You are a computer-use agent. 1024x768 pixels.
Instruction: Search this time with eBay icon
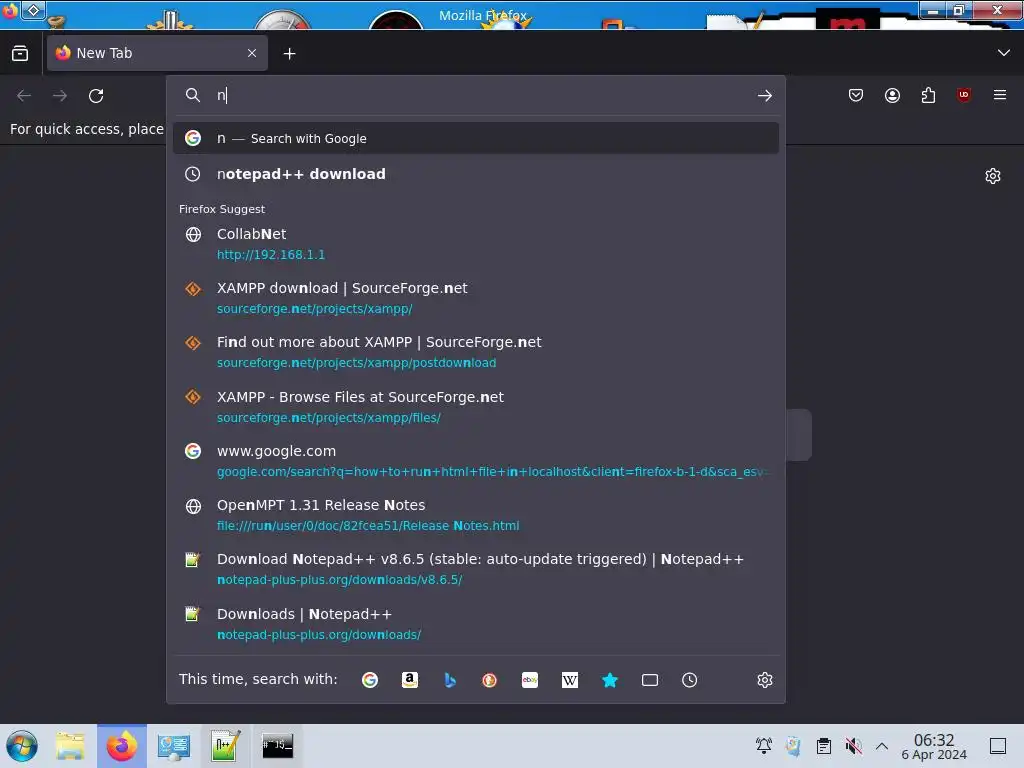pos(530,680)
